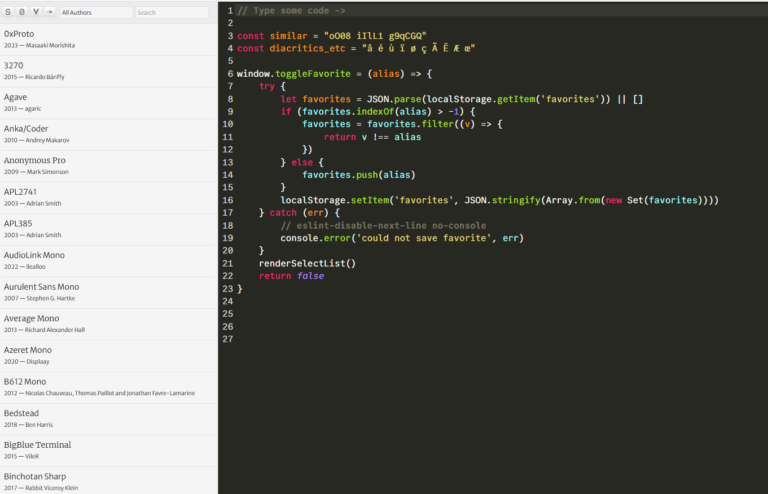Toggle the arrow ligatures filter icon
The height and width of the screenshot is (494, 768).
50,12
